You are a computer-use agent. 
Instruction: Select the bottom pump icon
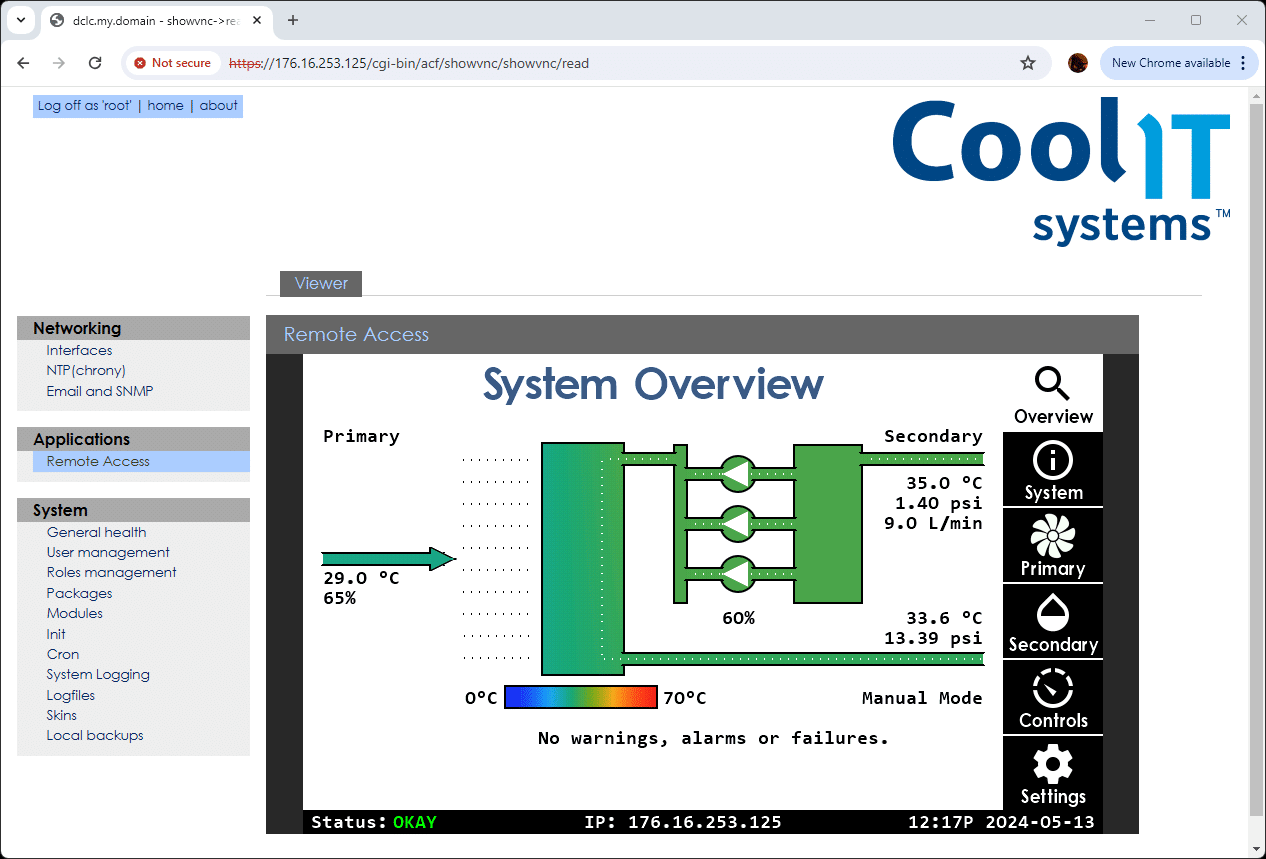(x=737, y=574)
